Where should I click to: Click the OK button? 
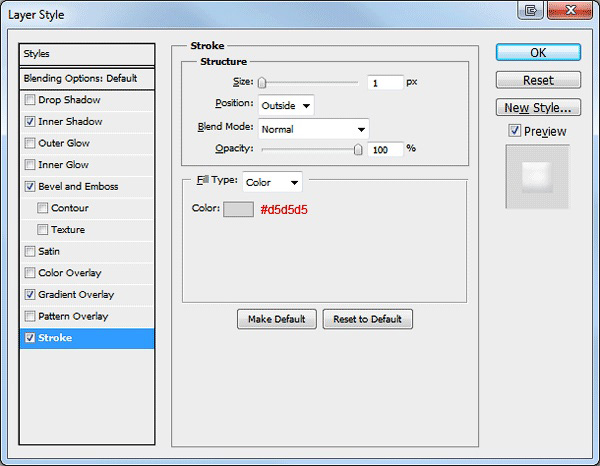pos(538,52)
